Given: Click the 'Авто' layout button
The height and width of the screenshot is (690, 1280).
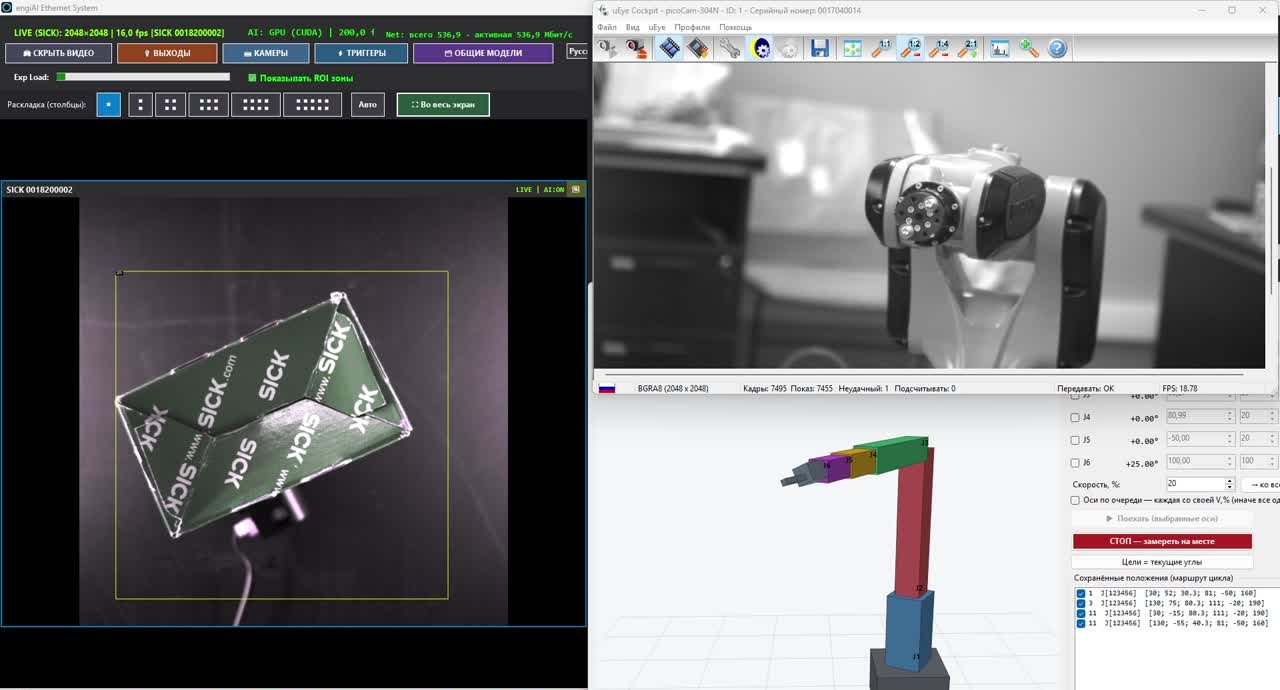Looking at the screenshot, I should pos(367,104).
